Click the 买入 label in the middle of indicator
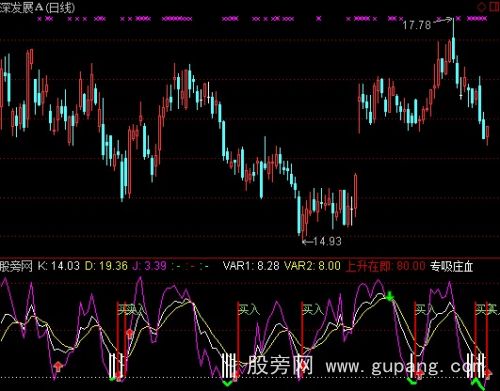The image size is (500, 391). 248,310
